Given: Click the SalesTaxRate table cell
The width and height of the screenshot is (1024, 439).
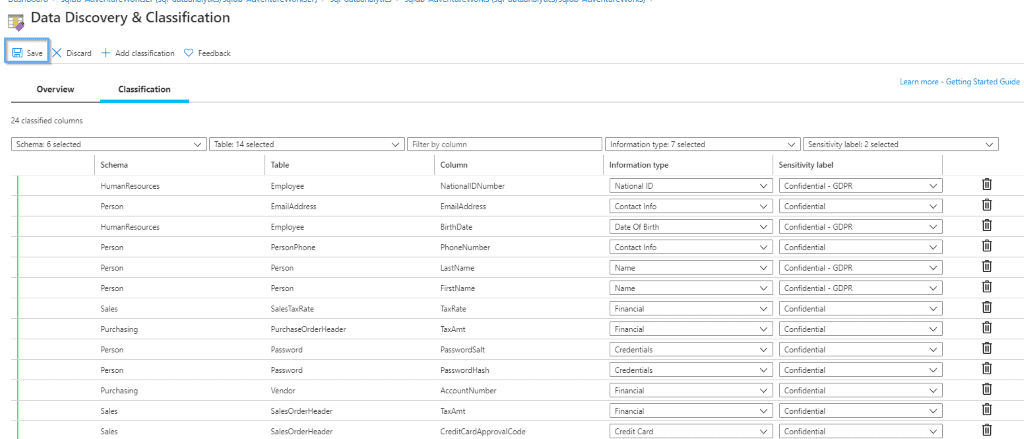Looking at the screenshot, I should [295, 308].
